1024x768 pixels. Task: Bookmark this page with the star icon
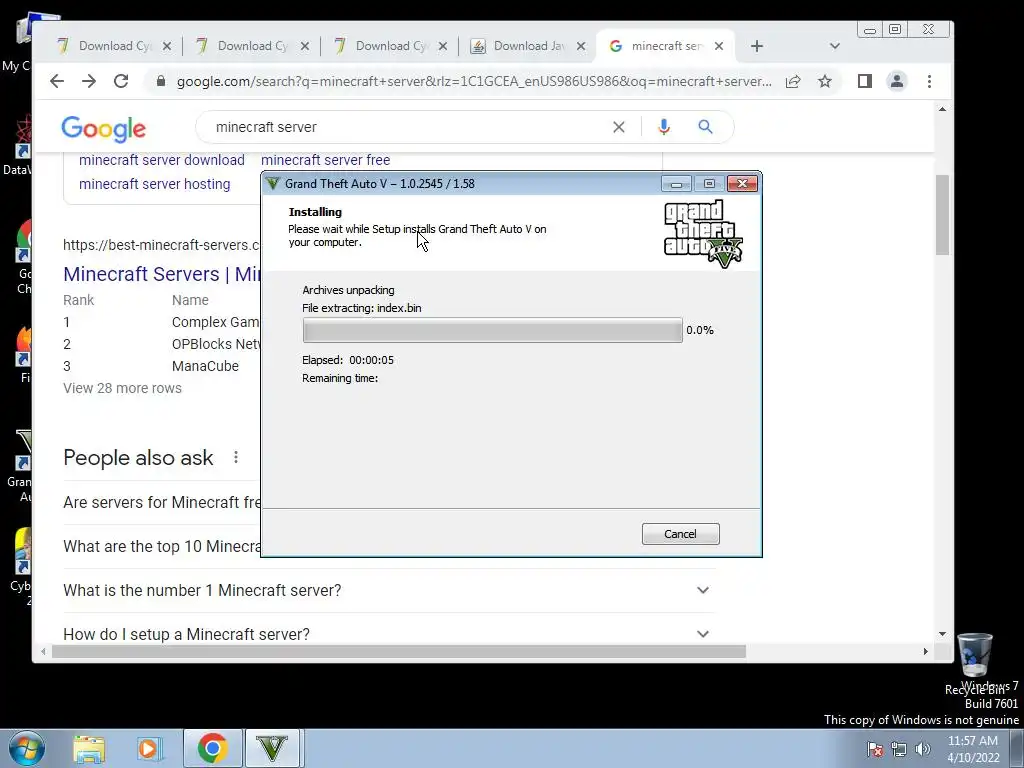click(x=825, y=81)
